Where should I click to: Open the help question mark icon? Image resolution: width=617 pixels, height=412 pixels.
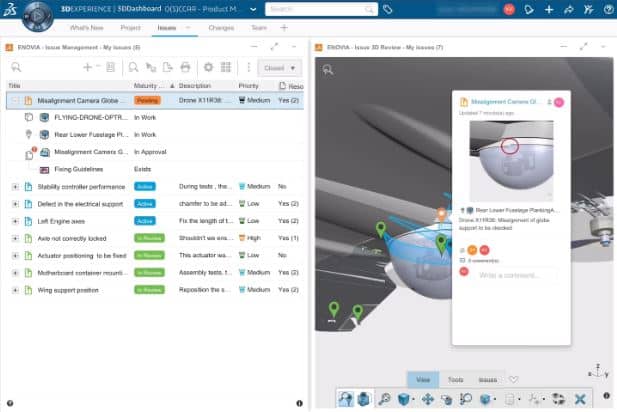(x=608, y=9)
